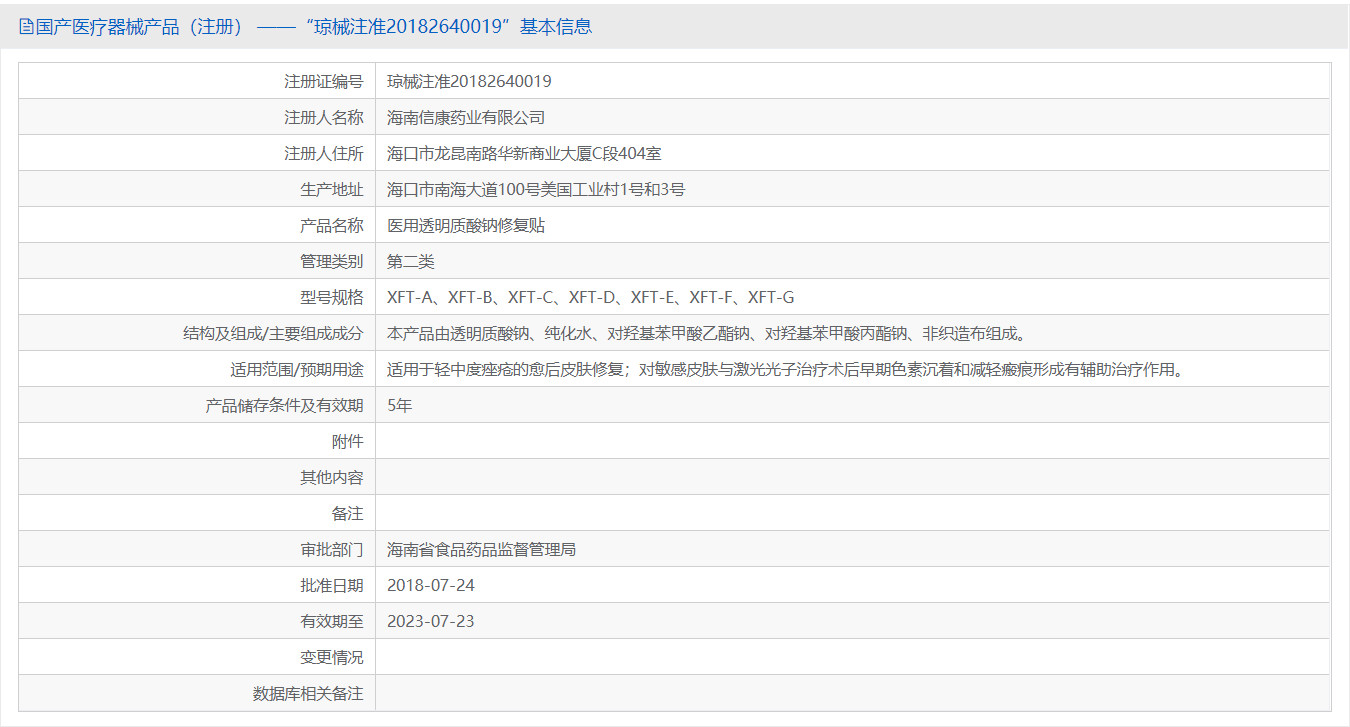This screenshot has height=727, width=1350.
Task: Click the registrant name 海南信康药业有限公司
Action: (466, 117)
